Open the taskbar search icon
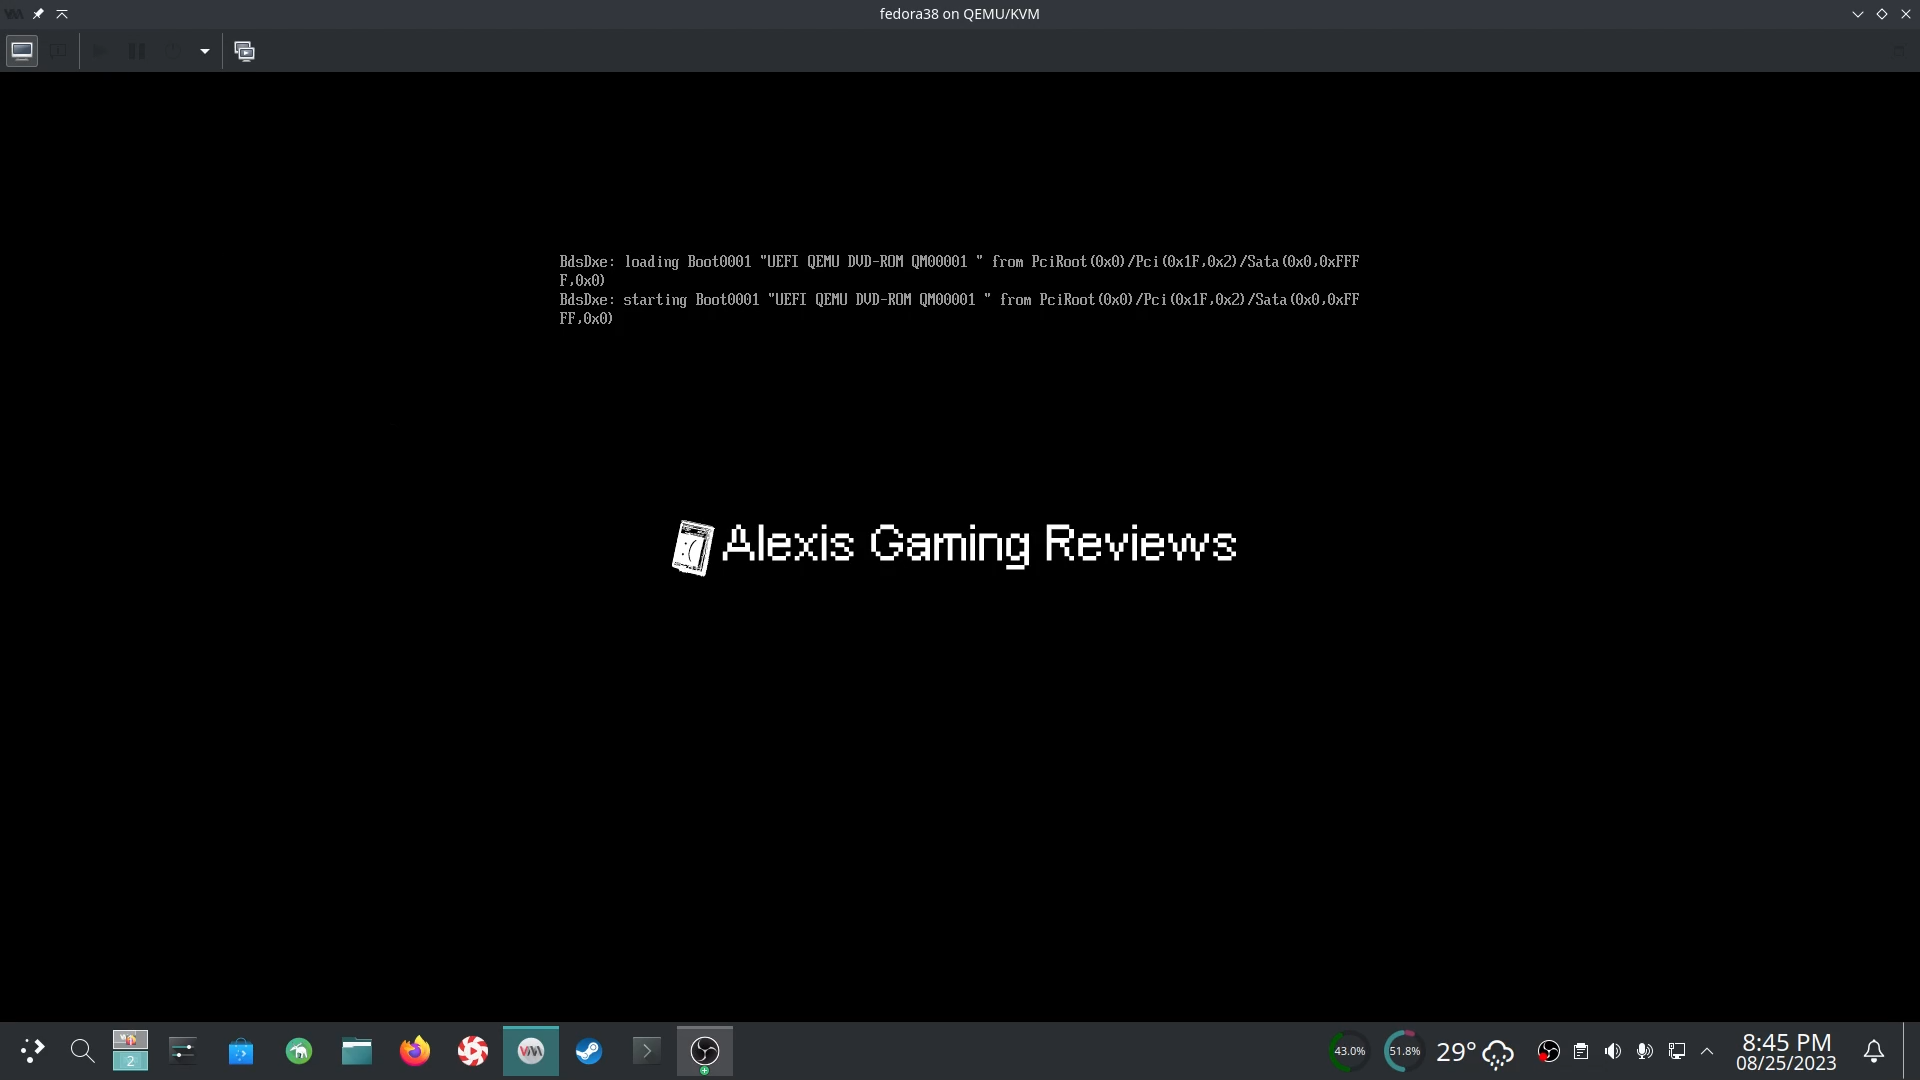 coord(82,1051)
